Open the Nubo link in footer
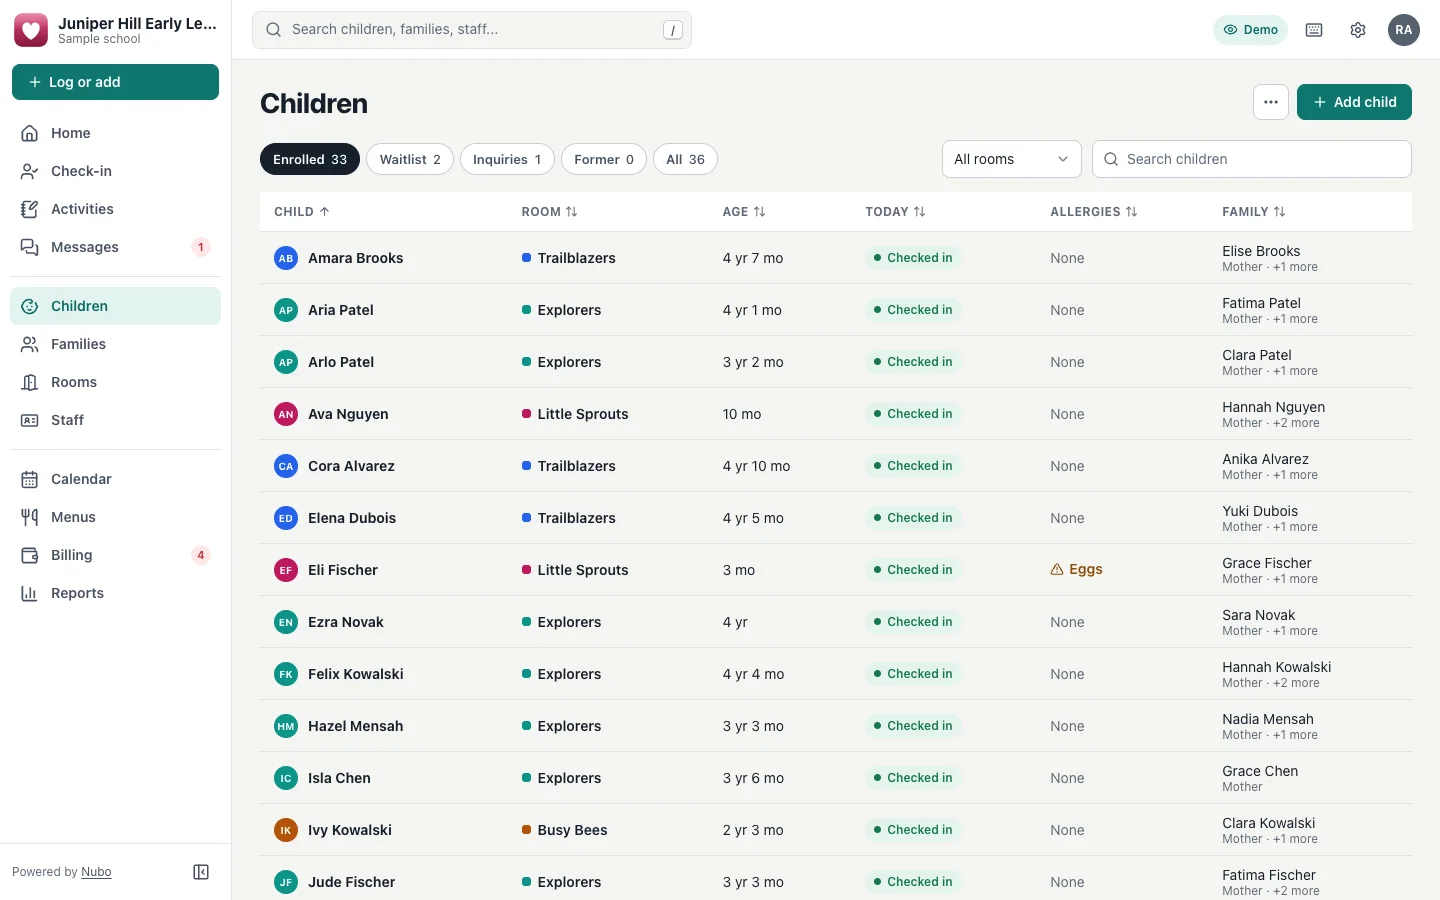Viewport: 1440px width, 900px height. [96, 872]
